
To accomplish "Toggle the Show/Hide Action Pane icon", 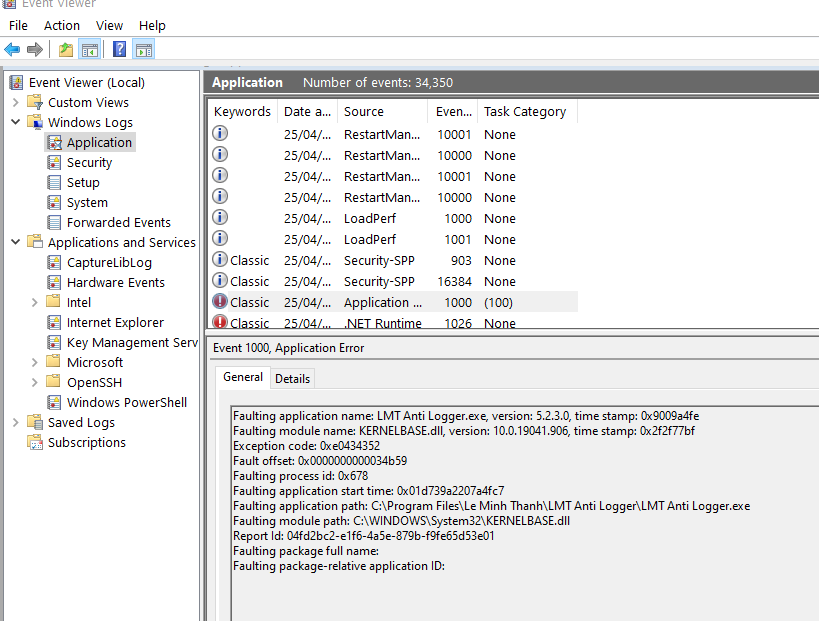I will point(144,50).
